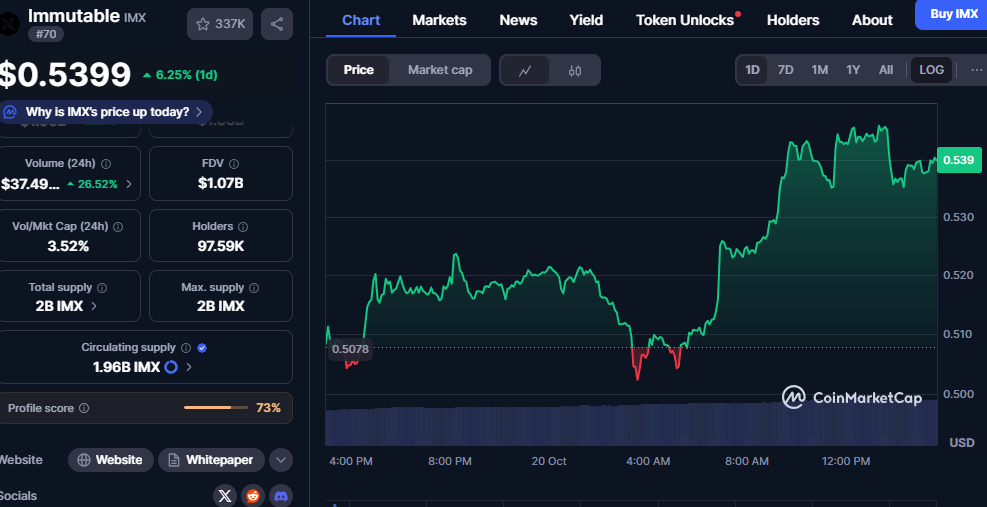
Task: Select the Market cap chart toggle
Action: 440,70
